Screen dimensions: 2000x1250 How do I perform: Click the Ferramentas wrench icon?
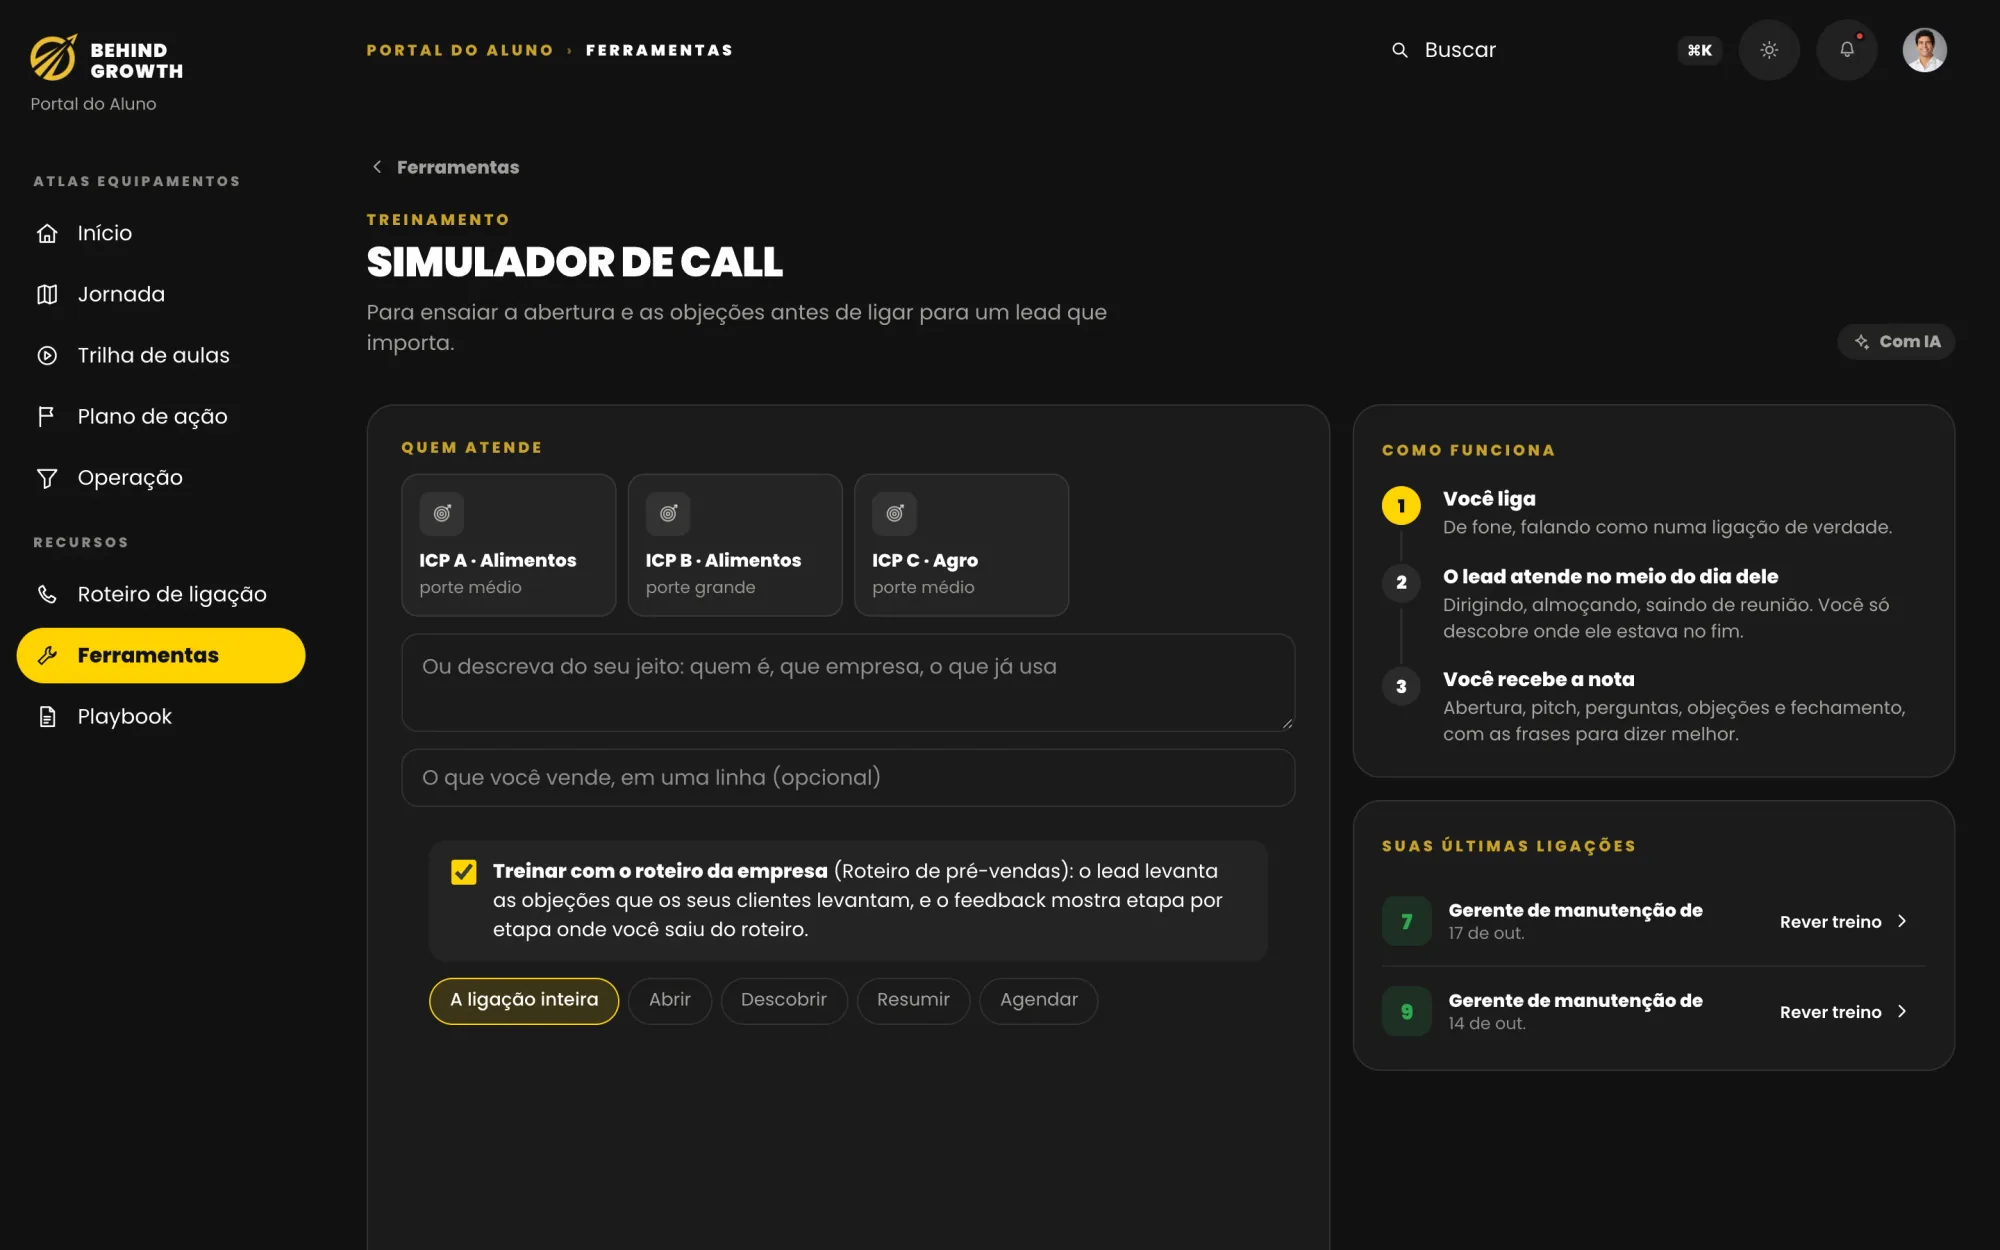pos(47,655)
